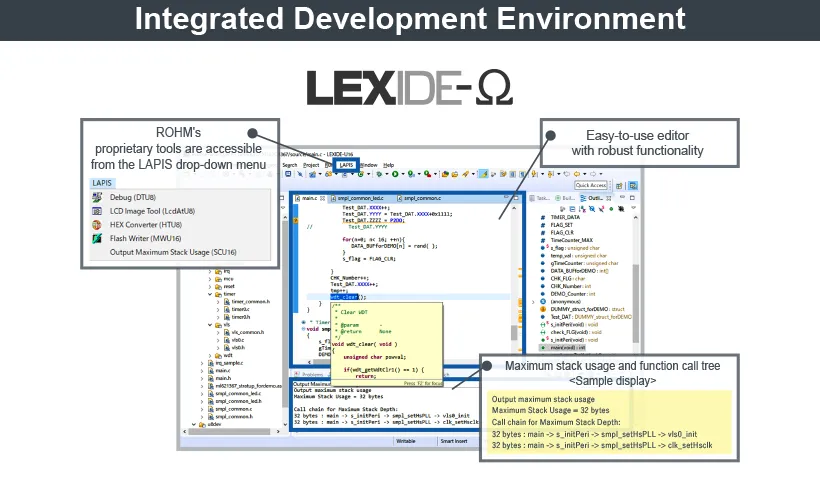Select FLAG_SET in the outline
This screenshot has height=481, width=820.
(x=562, y=225)
